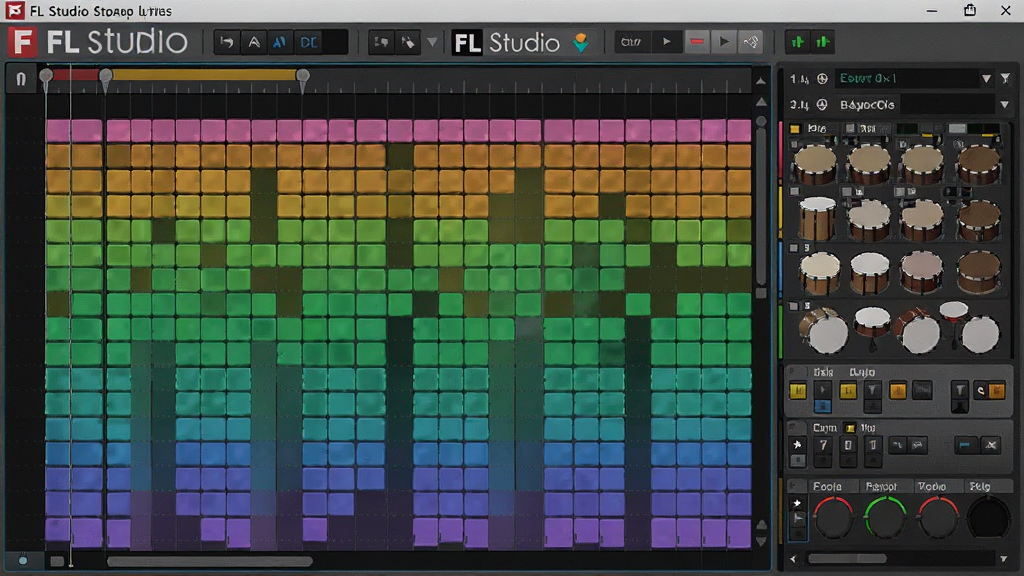
Task: Click the down triangle at the right panel's bottom-right
Action: pyautogui.click(x=1004, y=559)
